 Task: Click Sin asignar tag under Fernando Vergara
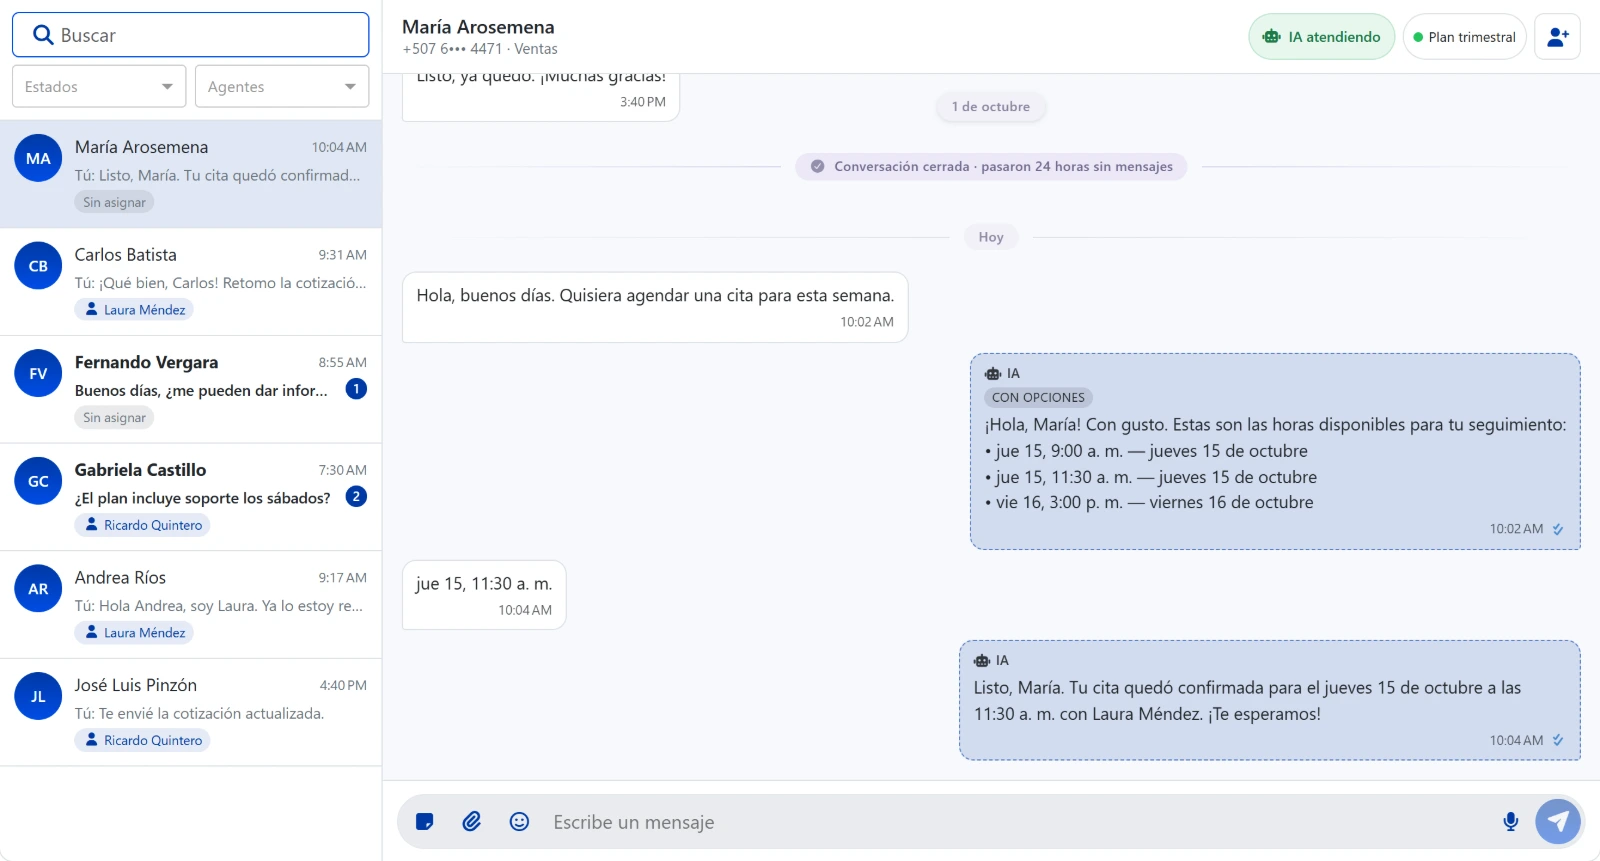(114, 418)
